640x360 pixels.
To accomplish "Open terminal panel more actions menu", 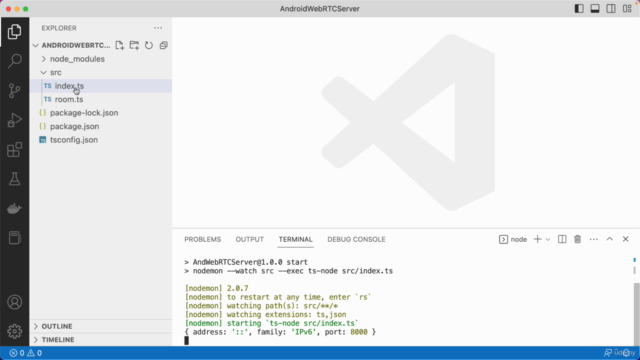I will 593,239.
